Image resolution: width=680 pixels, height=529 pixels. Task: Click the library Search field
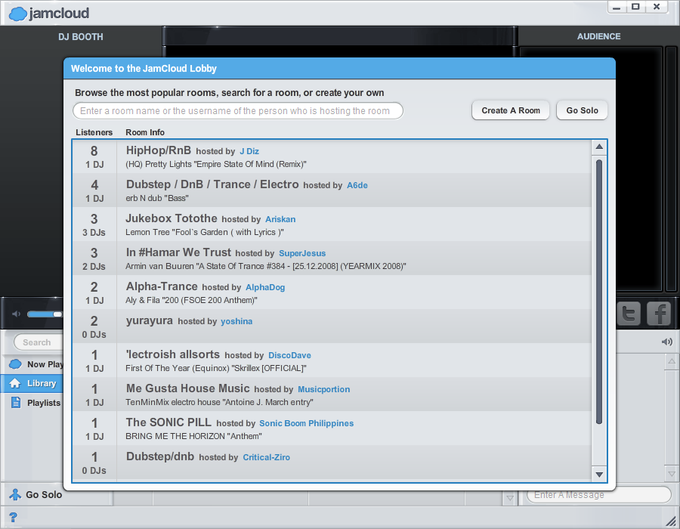click(x=38, y=342)
